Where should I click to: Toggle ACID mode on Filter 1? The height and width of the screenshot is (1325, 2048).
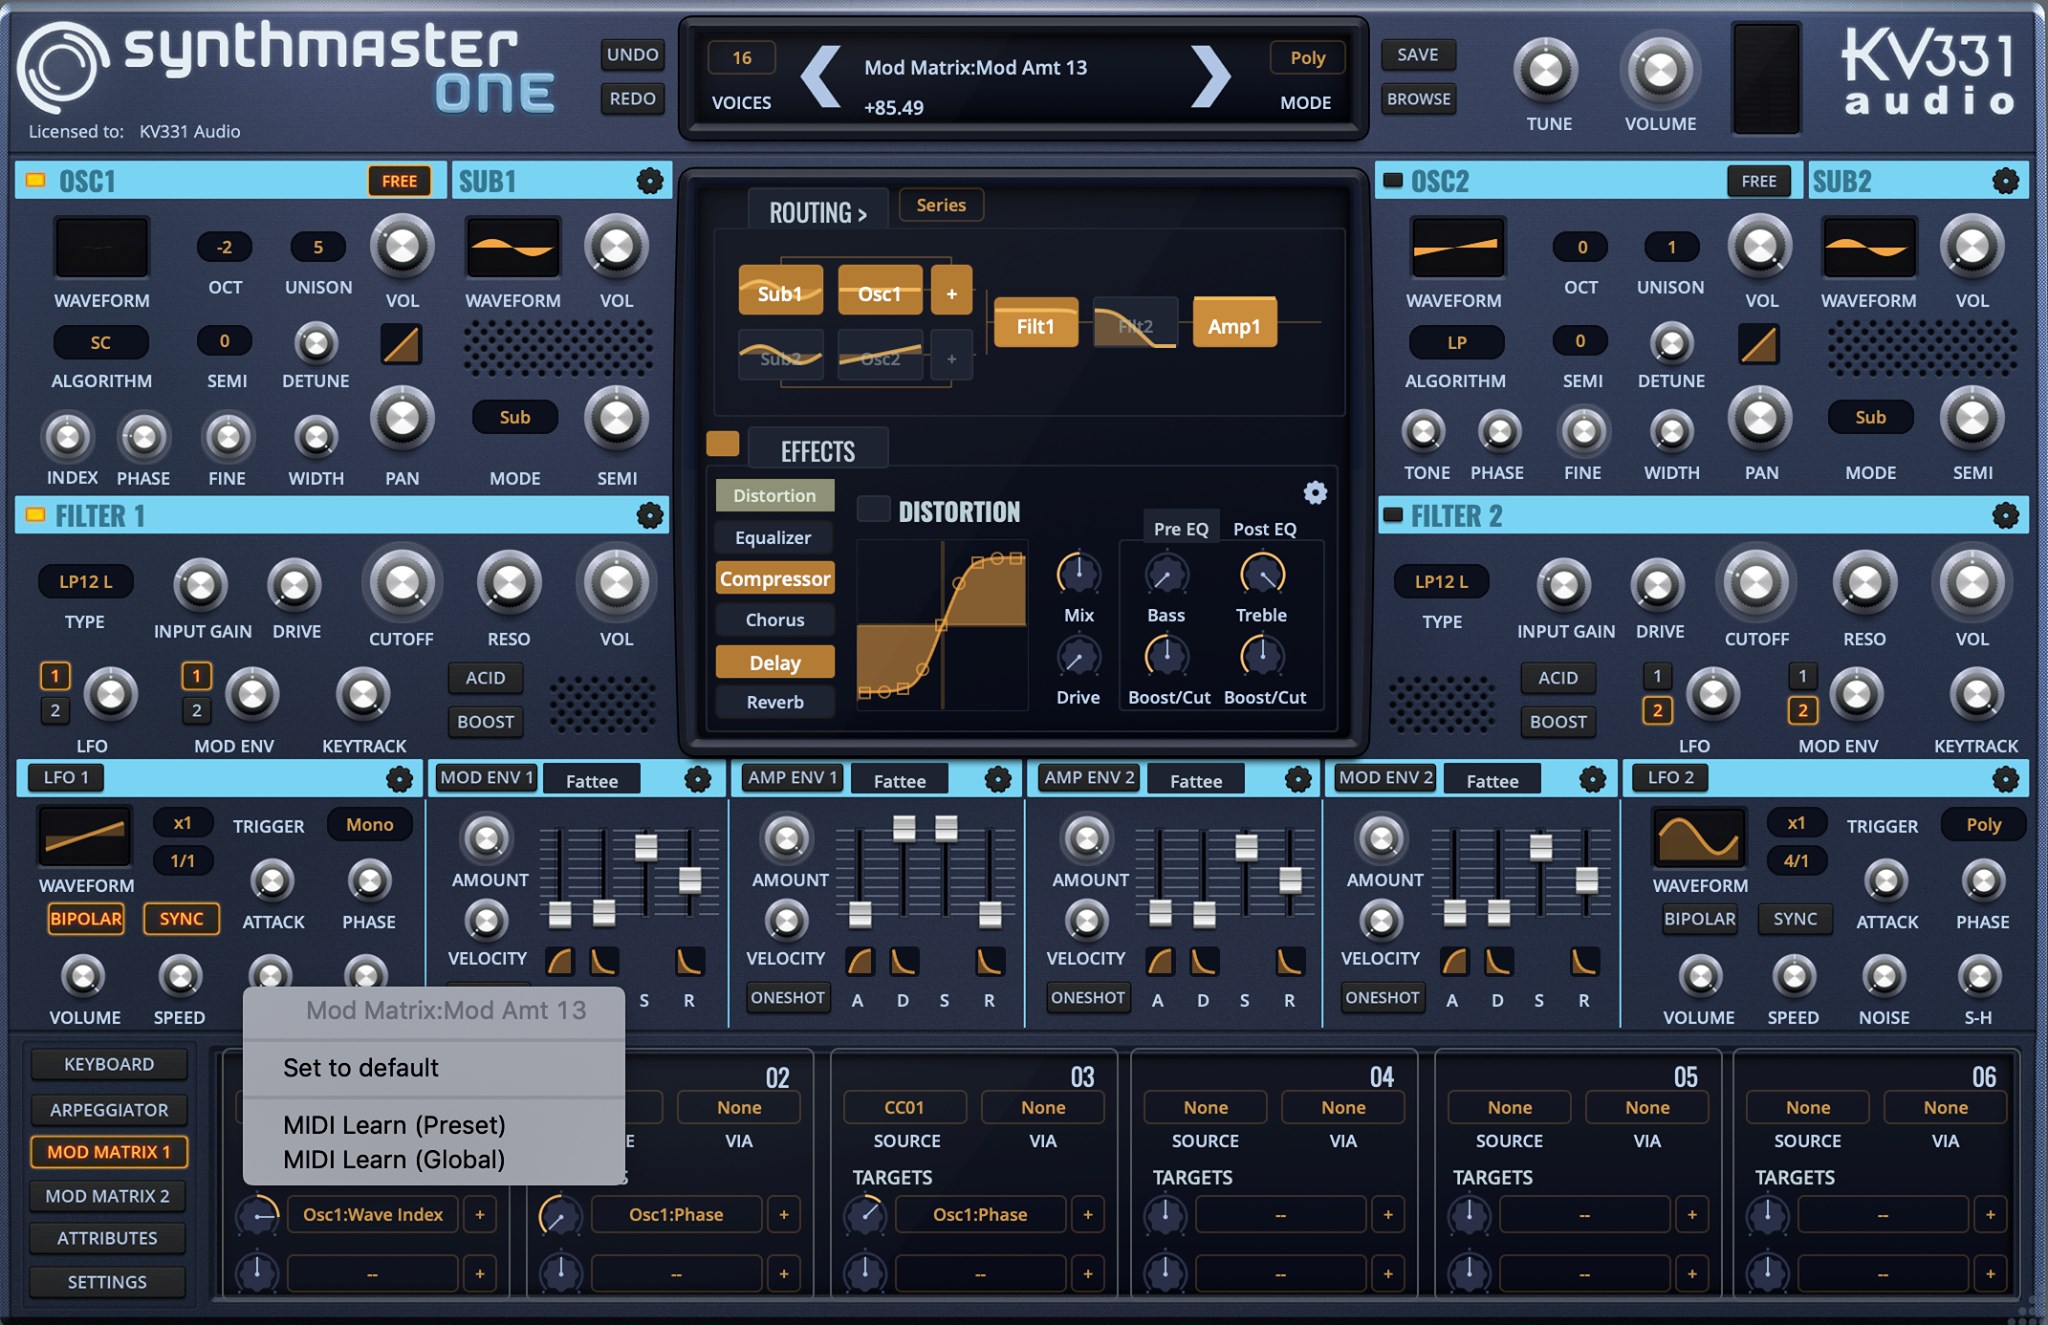(485, 678)
